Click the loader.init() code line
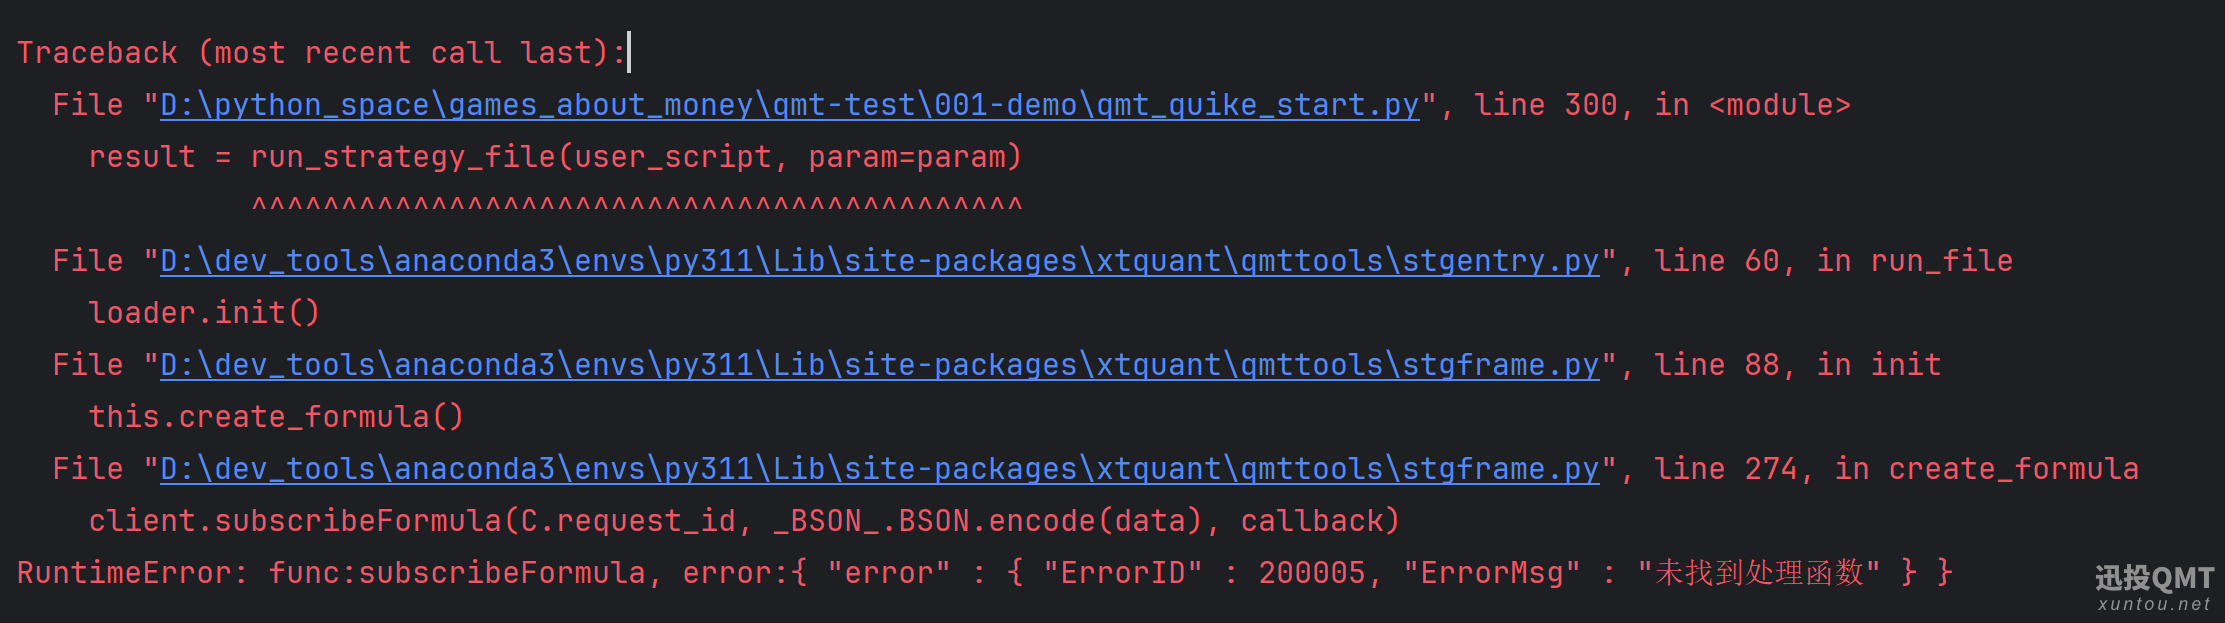Screen dimensions: 2225x623 pyautogui.click(x=204, y=313)
